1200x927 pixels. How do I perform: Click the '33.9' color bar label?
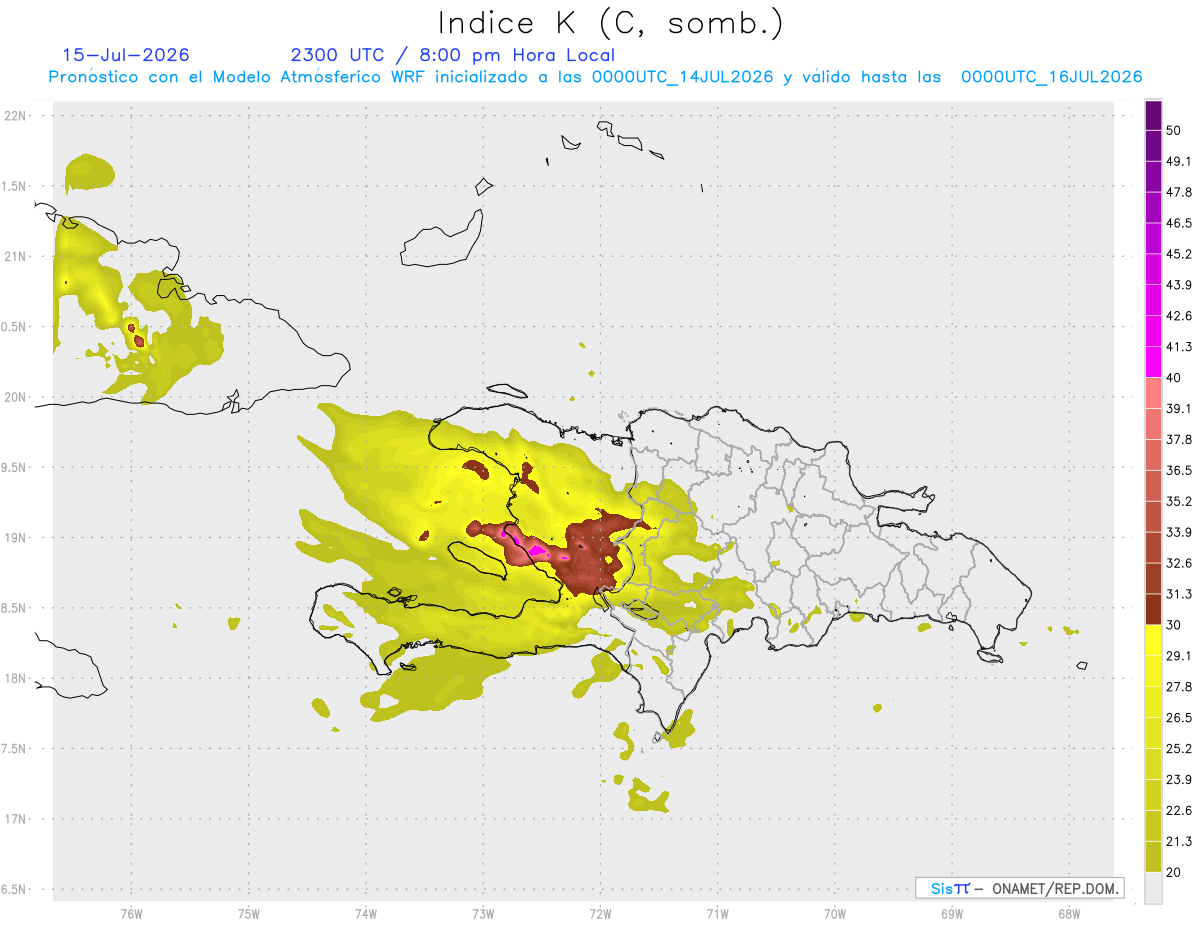point(1179,532)
